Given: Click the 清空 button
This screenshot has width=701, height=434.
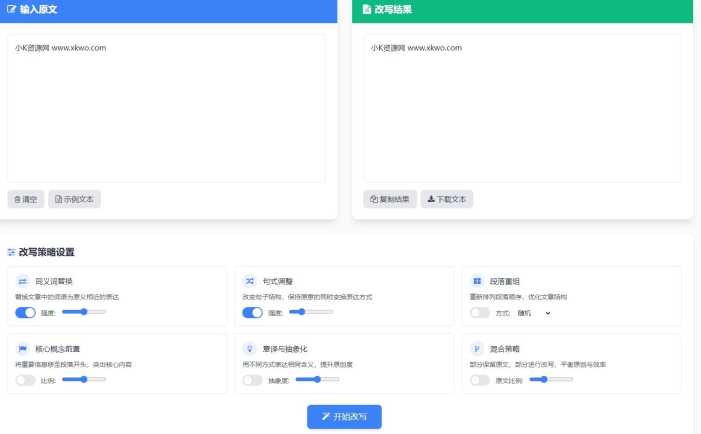Looking at the screenshot, I should 26,199.
